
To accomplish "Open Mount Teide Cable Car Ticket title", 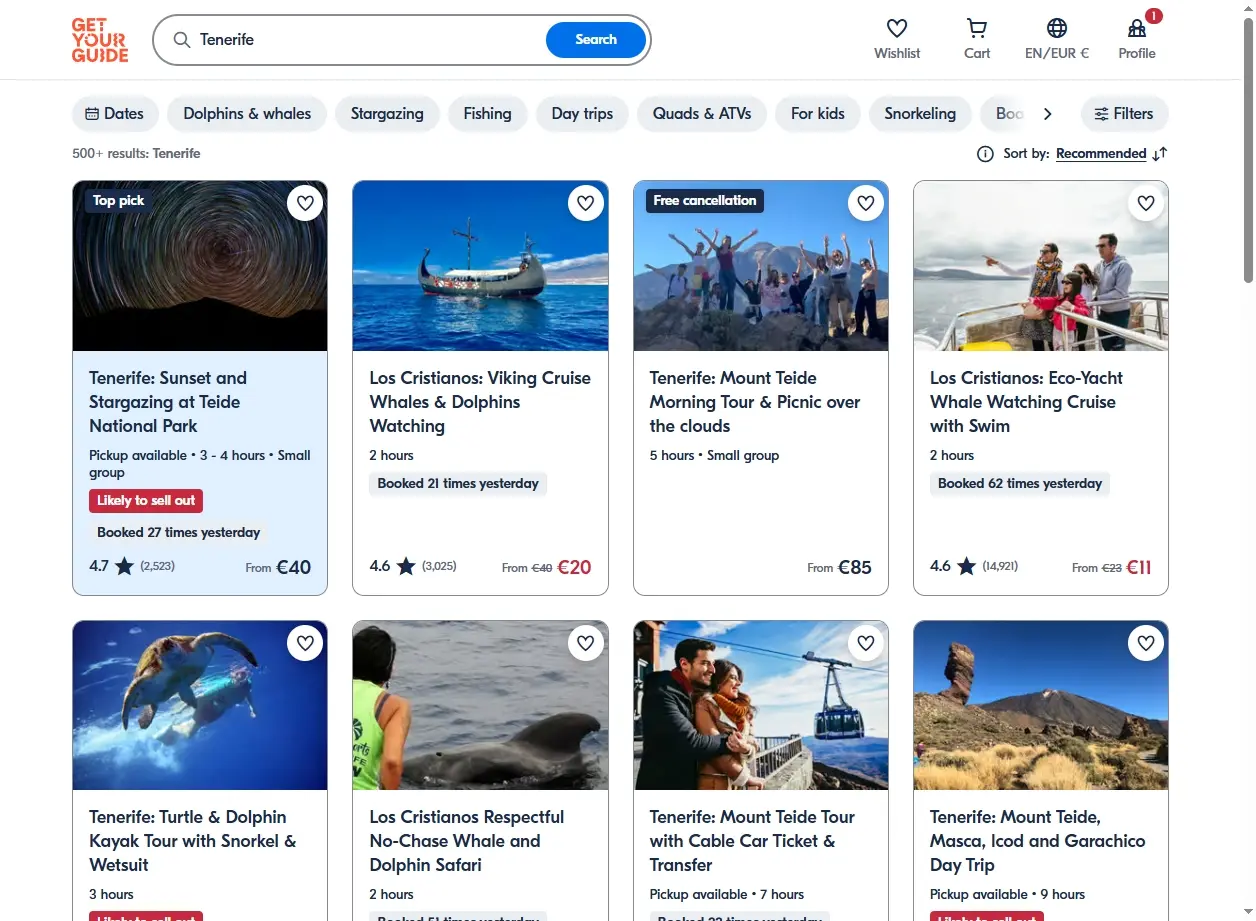I will click(752, 841).
